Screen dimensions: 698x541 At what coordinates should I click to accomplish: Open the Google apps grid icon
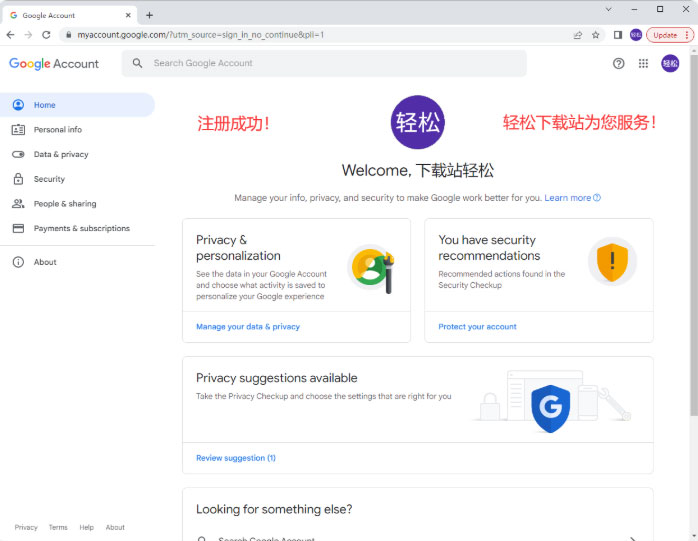pyautogui.click(x=643, y=64)
